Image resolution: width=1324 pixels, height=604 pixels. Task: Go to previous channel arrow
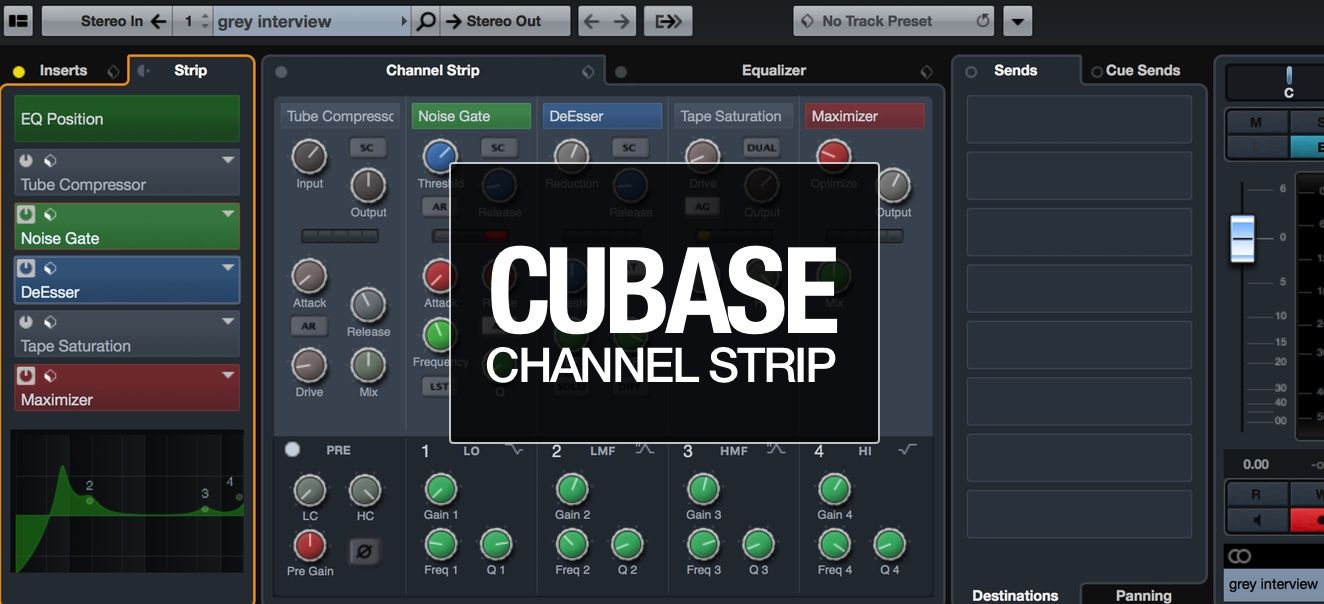tap(593, 20)
